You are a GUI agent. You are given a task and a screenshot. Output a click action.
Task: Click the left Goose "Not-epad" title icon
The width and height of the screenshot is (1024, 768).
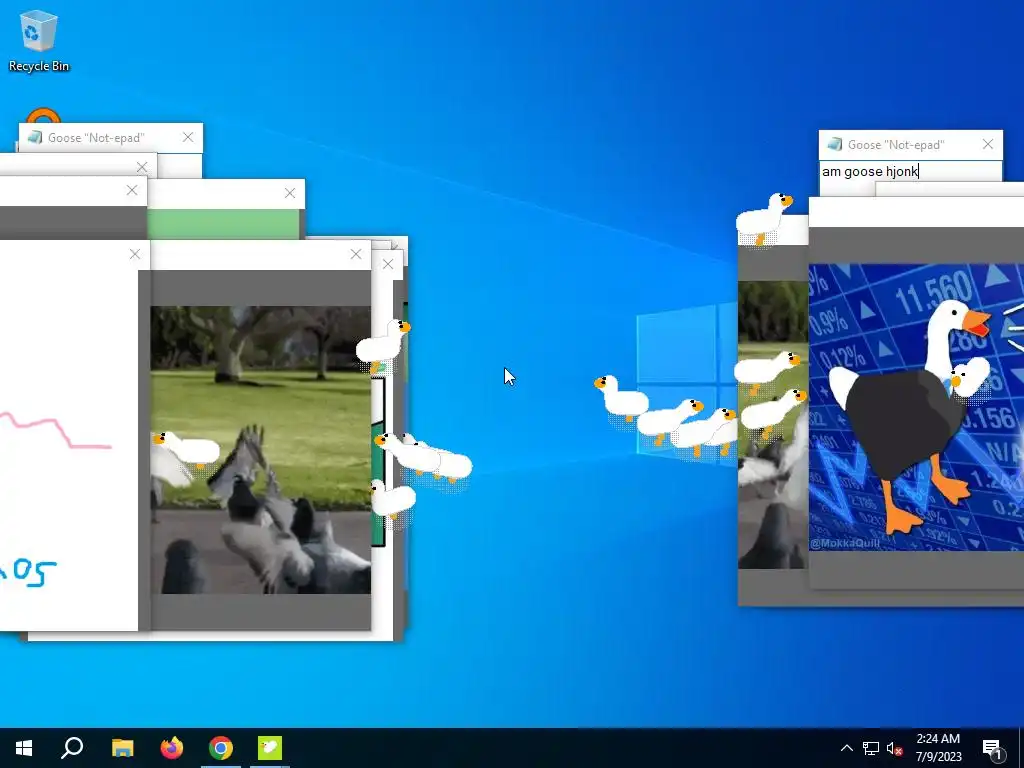click(x=35, y=138)
